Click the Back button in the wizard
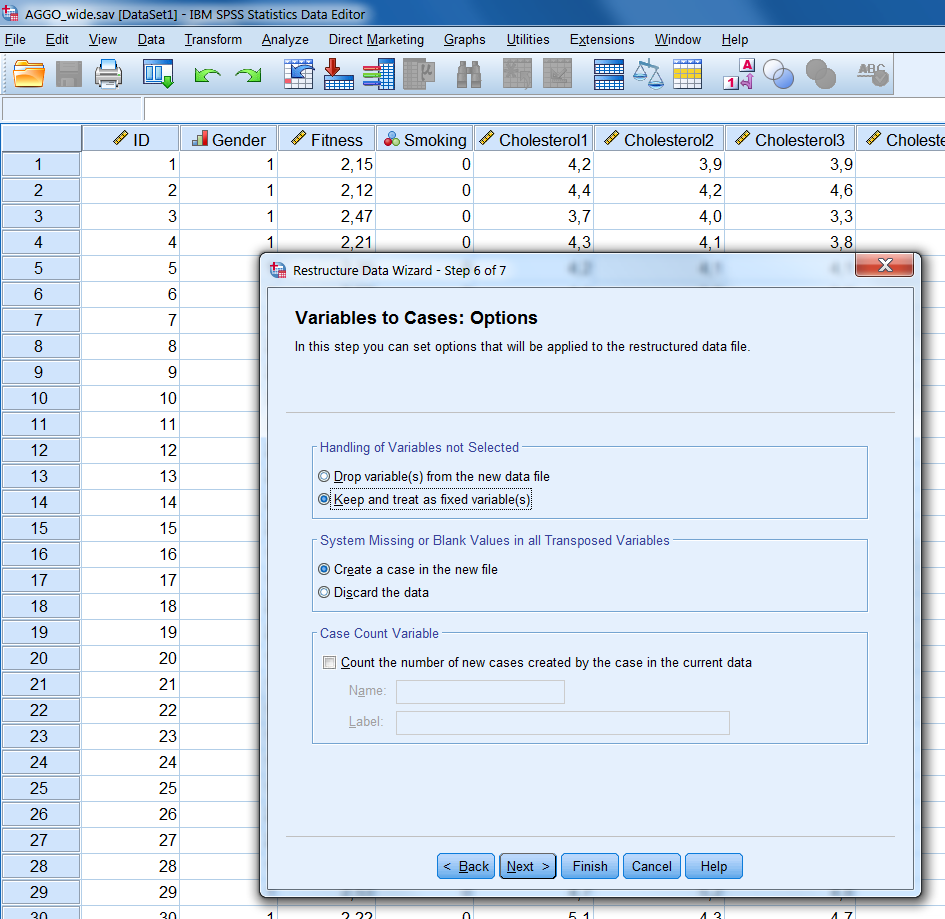Screen dimensions: 945x919 [x=465, y=866]
